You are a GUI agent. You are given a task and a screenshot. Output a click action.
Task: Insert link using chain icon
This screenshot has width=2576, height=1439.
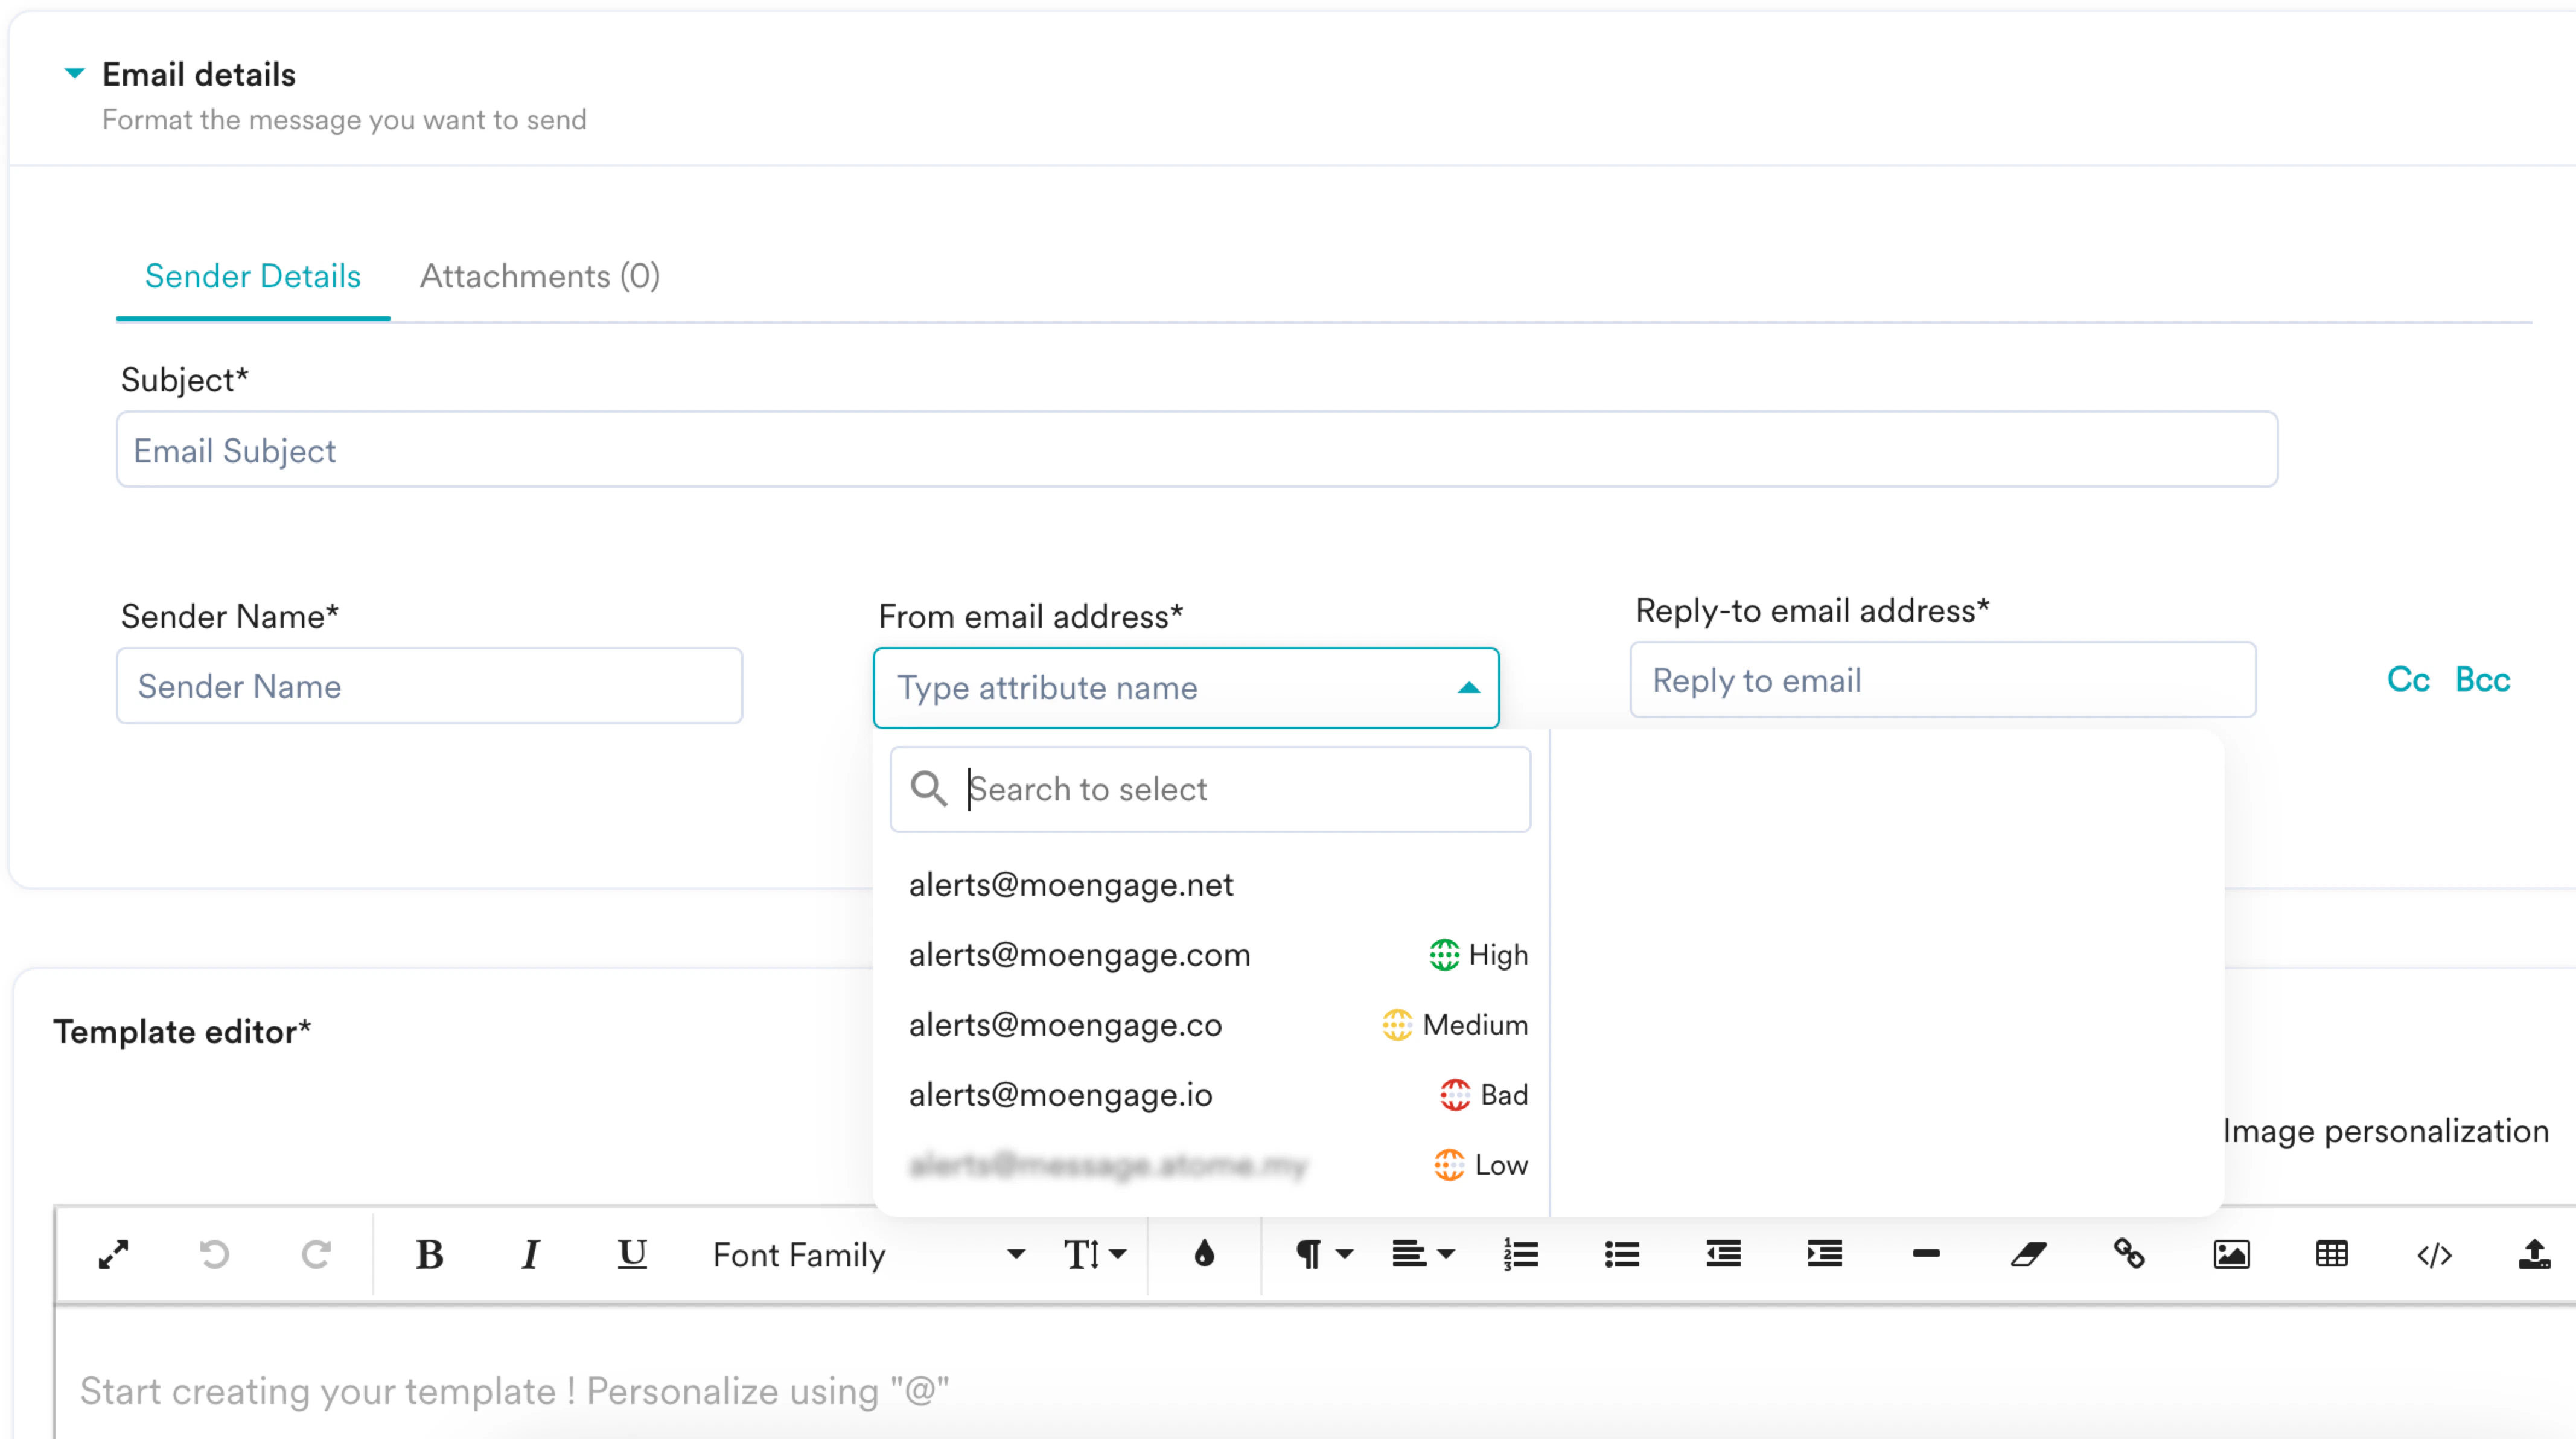click(x=2129, y=1254)
